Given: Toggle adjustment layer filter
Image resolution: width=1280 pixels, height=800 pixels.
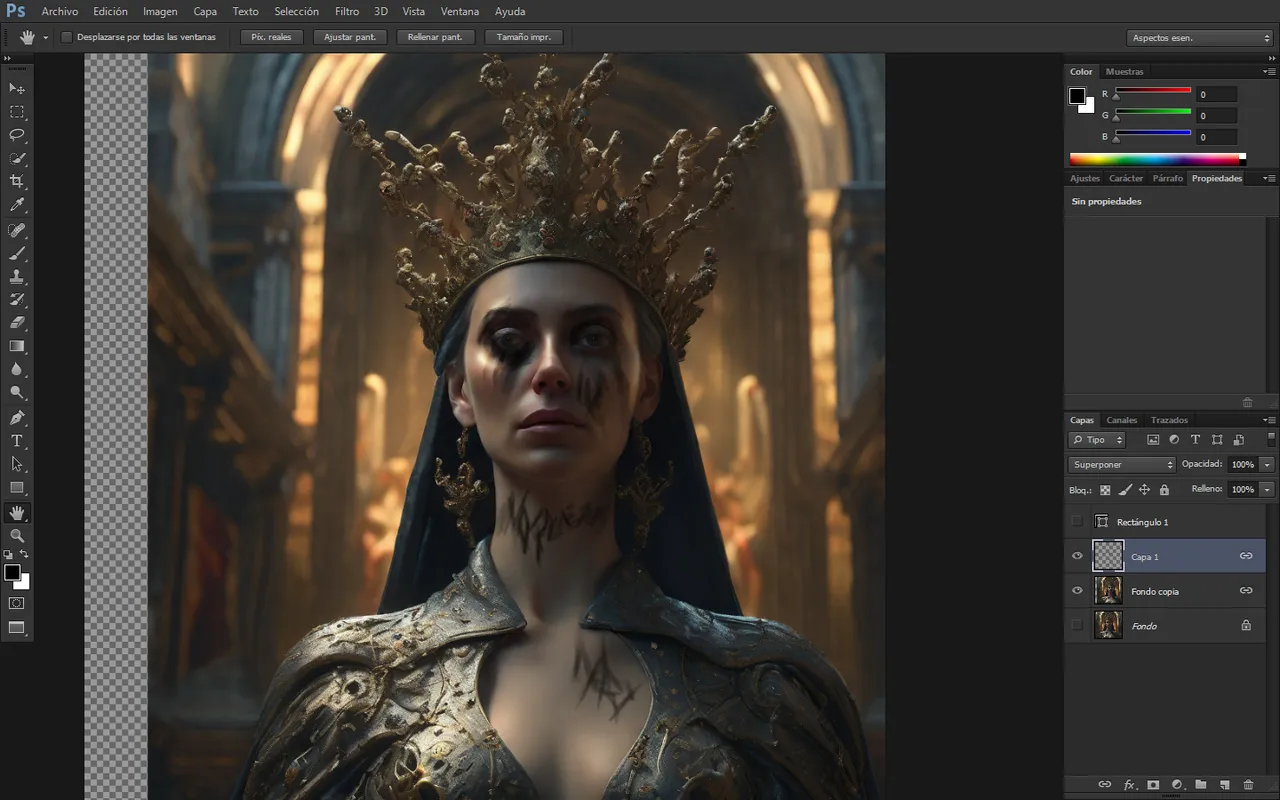Looking at the screenshot, I should (x=1174, y=440).
